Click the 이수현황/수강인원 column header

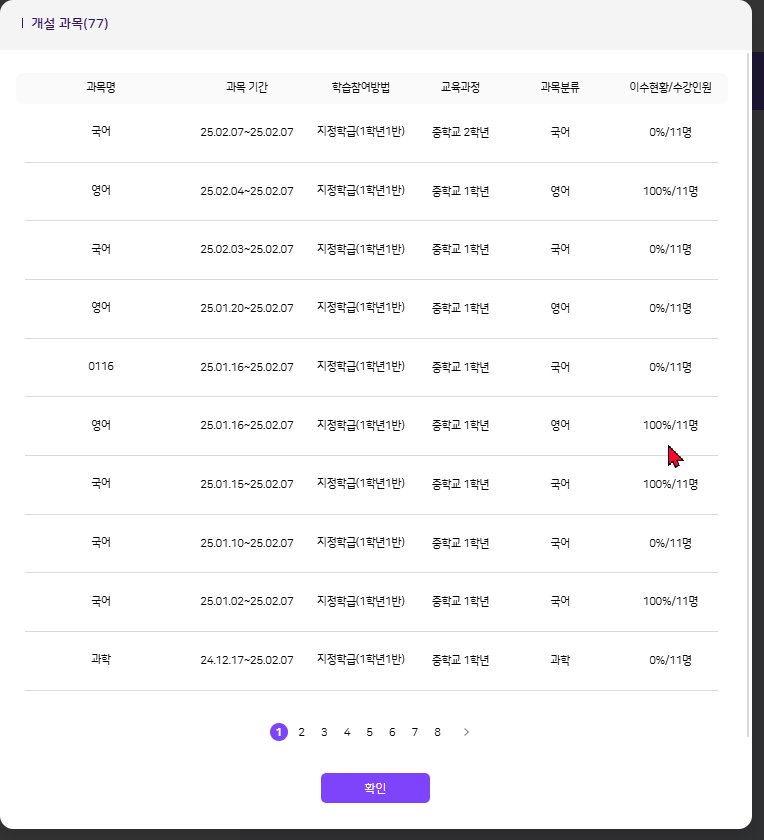pyautogui.click(x=670, y=87)
